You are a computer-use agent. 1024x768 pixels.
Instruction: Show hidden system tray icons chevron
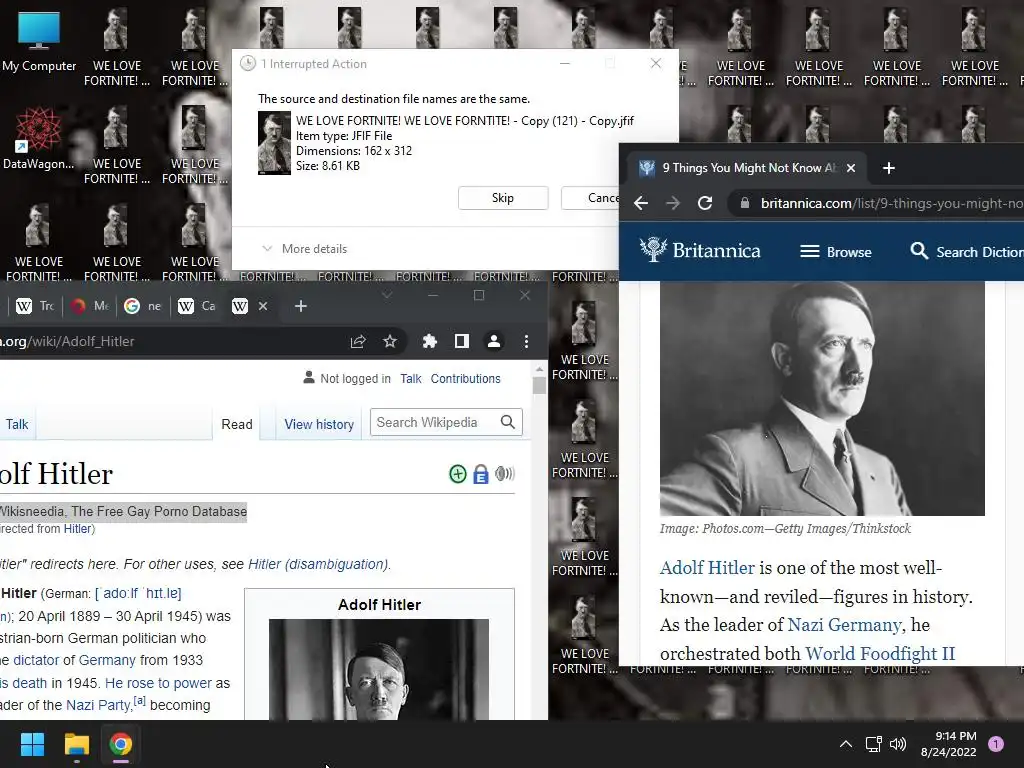coord(846,744)
